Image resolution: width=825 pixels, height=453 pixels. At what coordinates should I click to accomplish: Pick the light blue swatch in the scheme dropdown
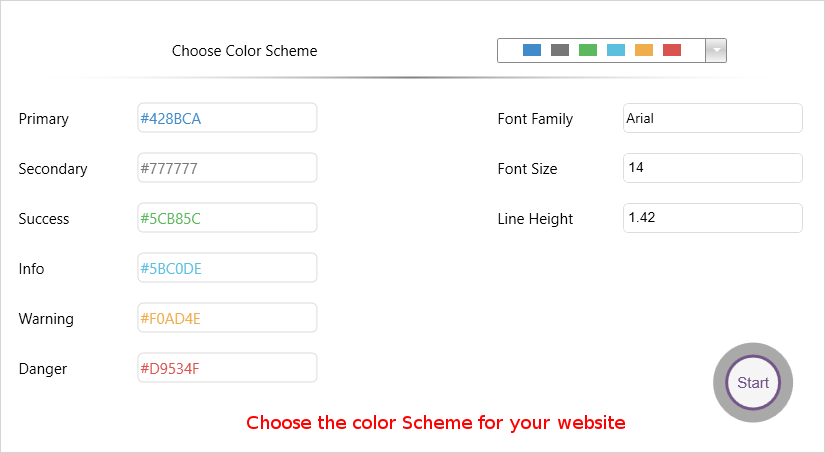[616, 50]
